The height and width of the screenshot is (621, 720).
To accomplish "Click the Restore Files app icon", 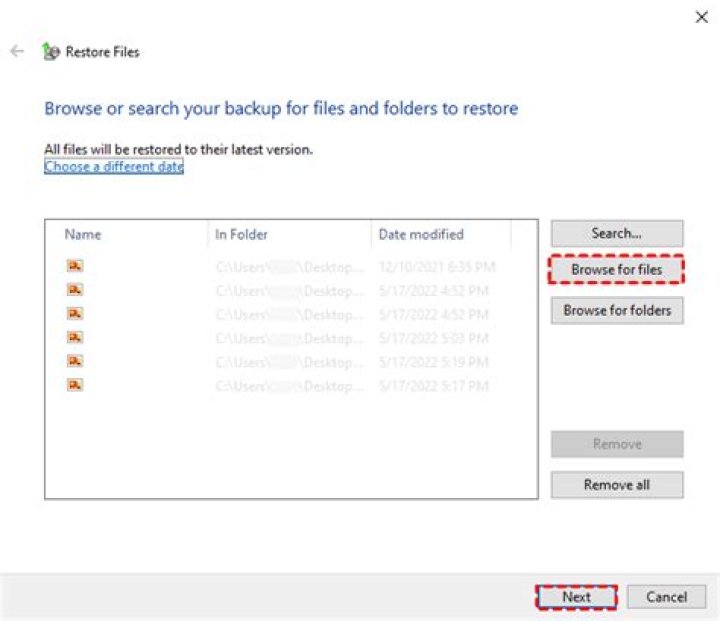I will click(x=51, y=52).
